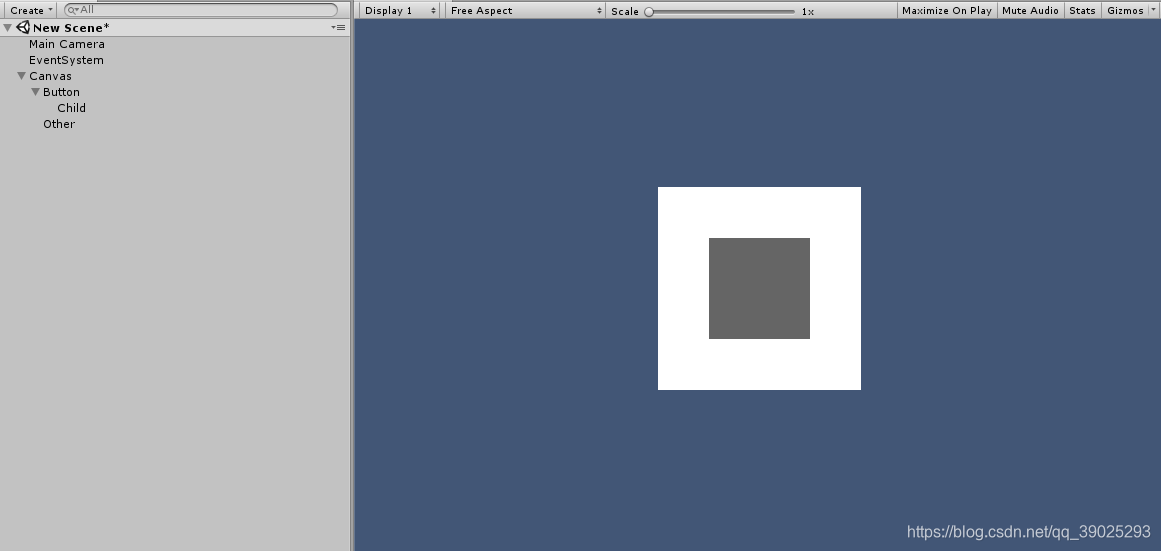1161x551 pixels.
Task: Open the search filter magnifier dropdown
Action: coord(73,10)
